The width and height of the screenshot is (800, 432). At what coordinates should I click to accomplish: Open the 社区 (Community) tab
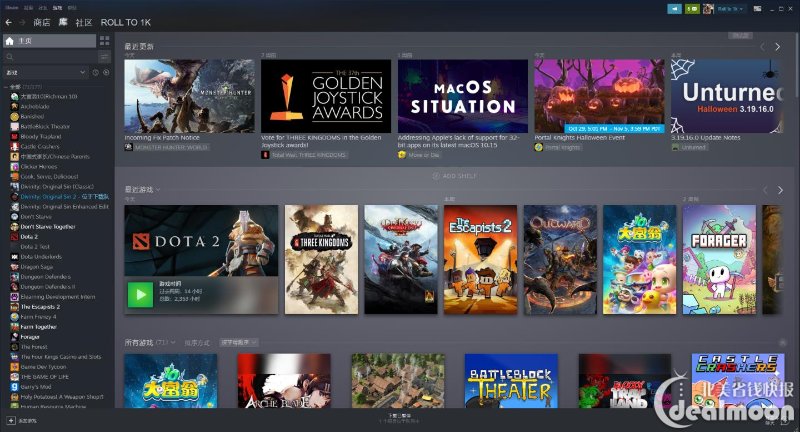[84, 22]
